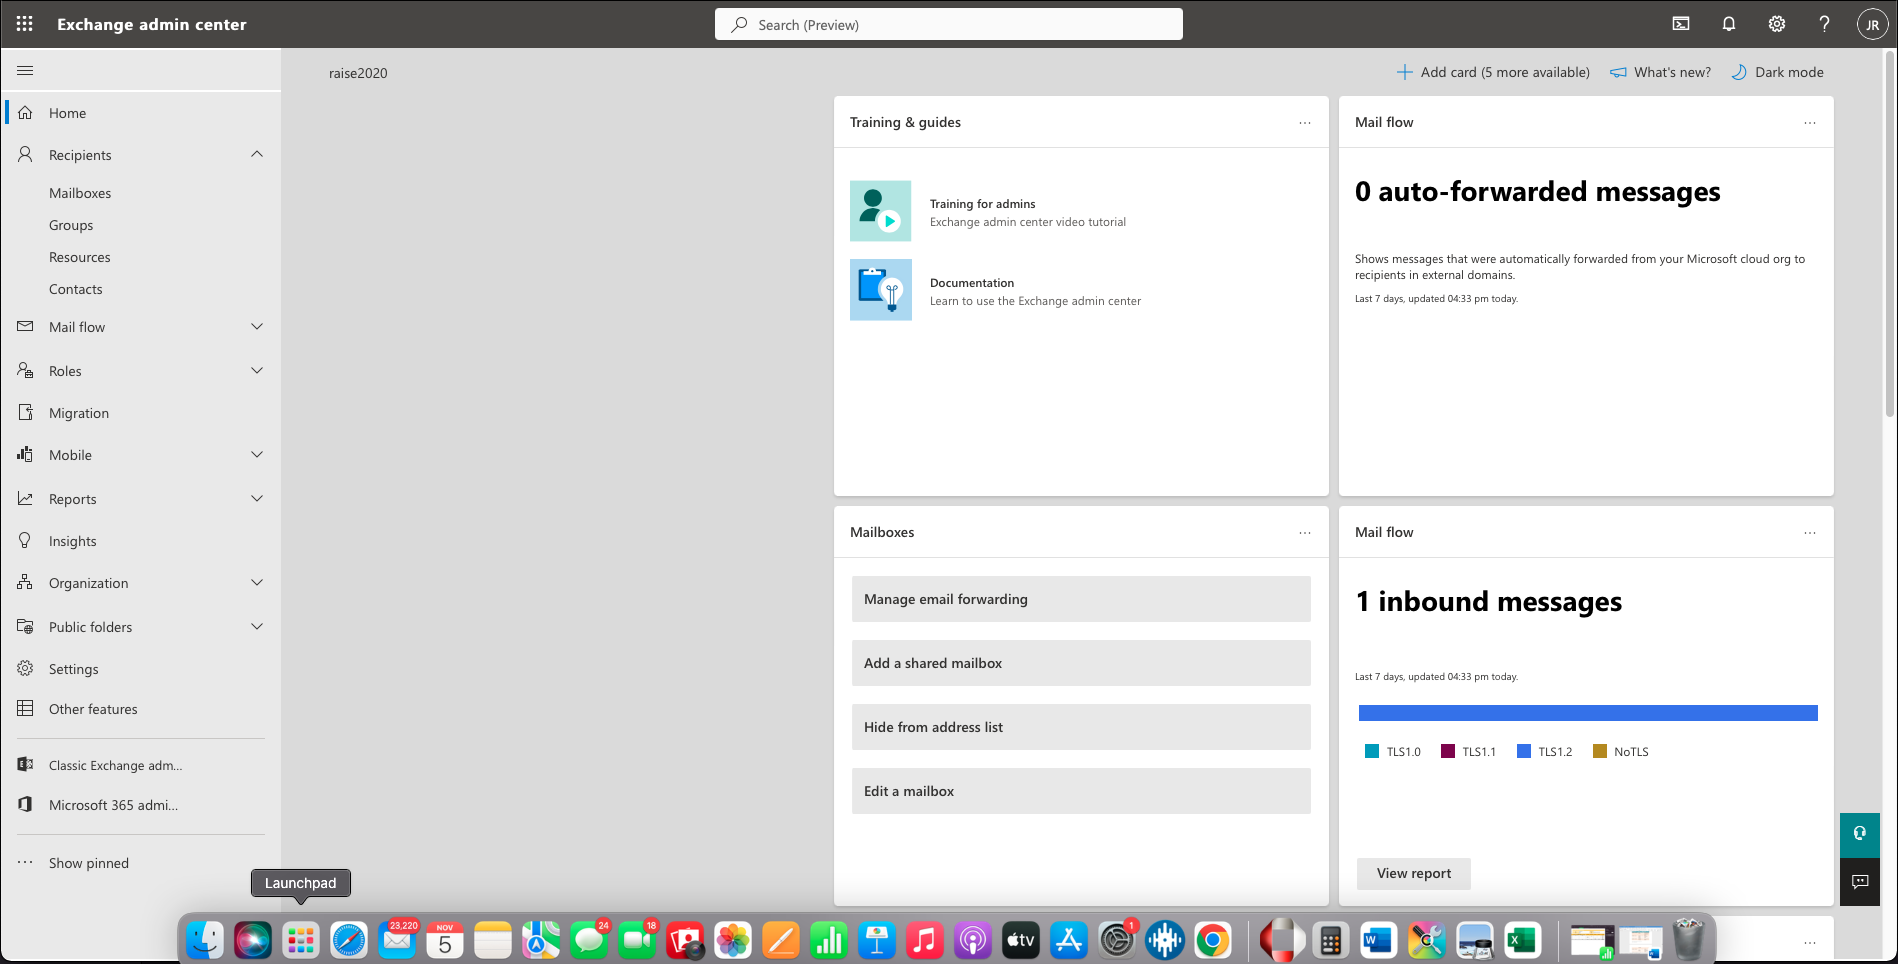Screen dimensions: 1898x964
Task: Collapse the Recipients section
Action: pos(257,154)
